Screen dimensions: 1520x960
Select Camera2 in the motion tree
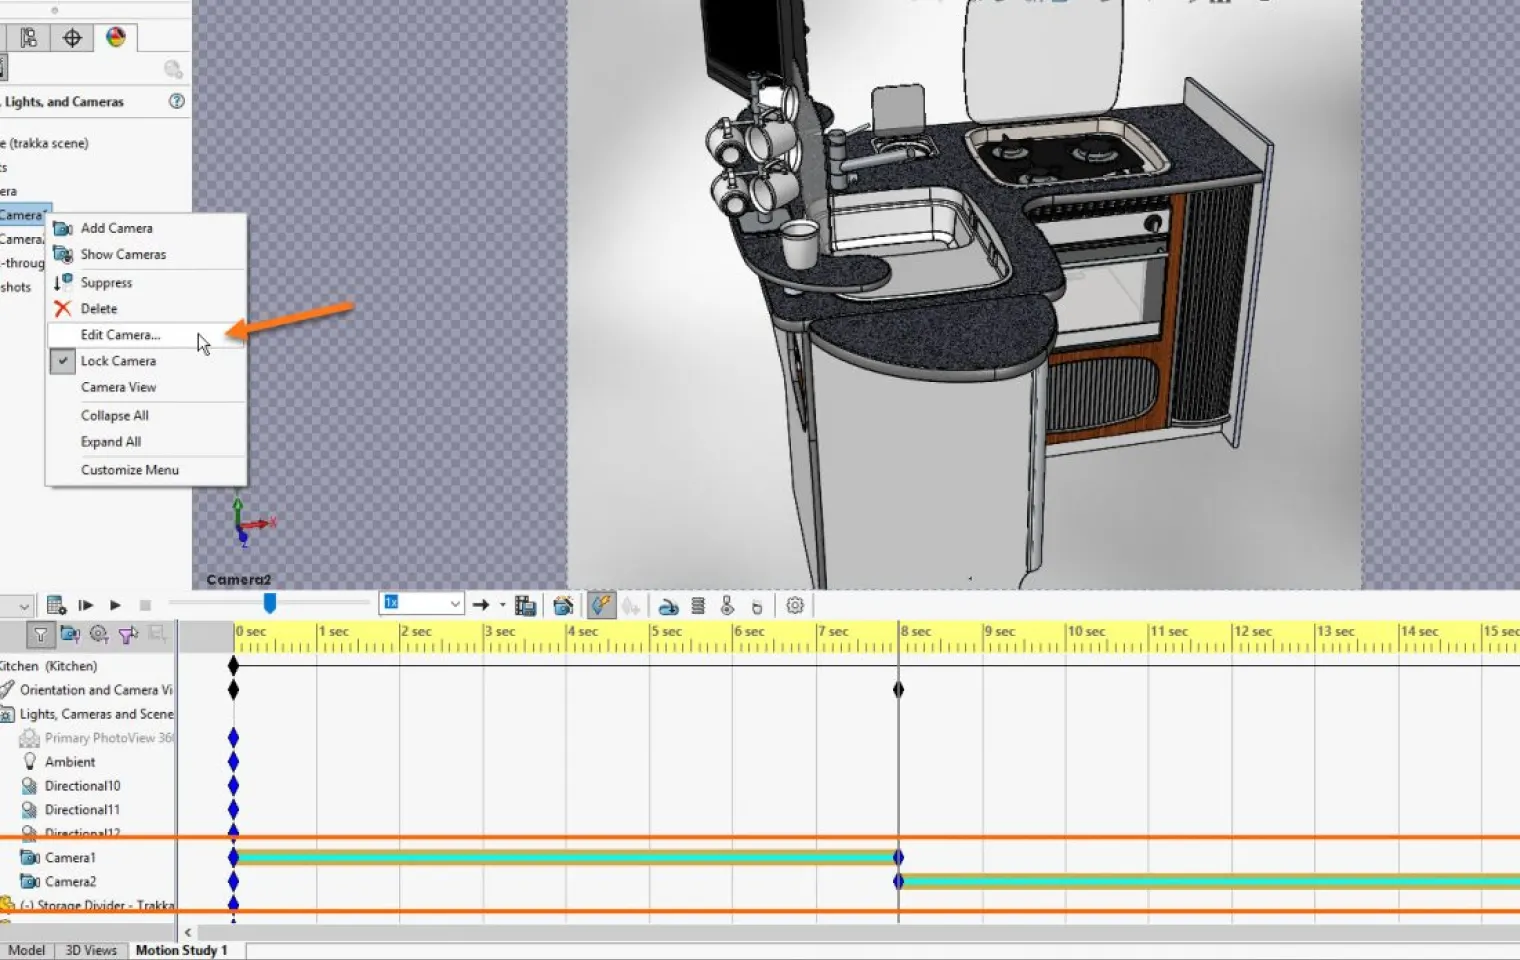pyautogui.click(x=70, y=882)
